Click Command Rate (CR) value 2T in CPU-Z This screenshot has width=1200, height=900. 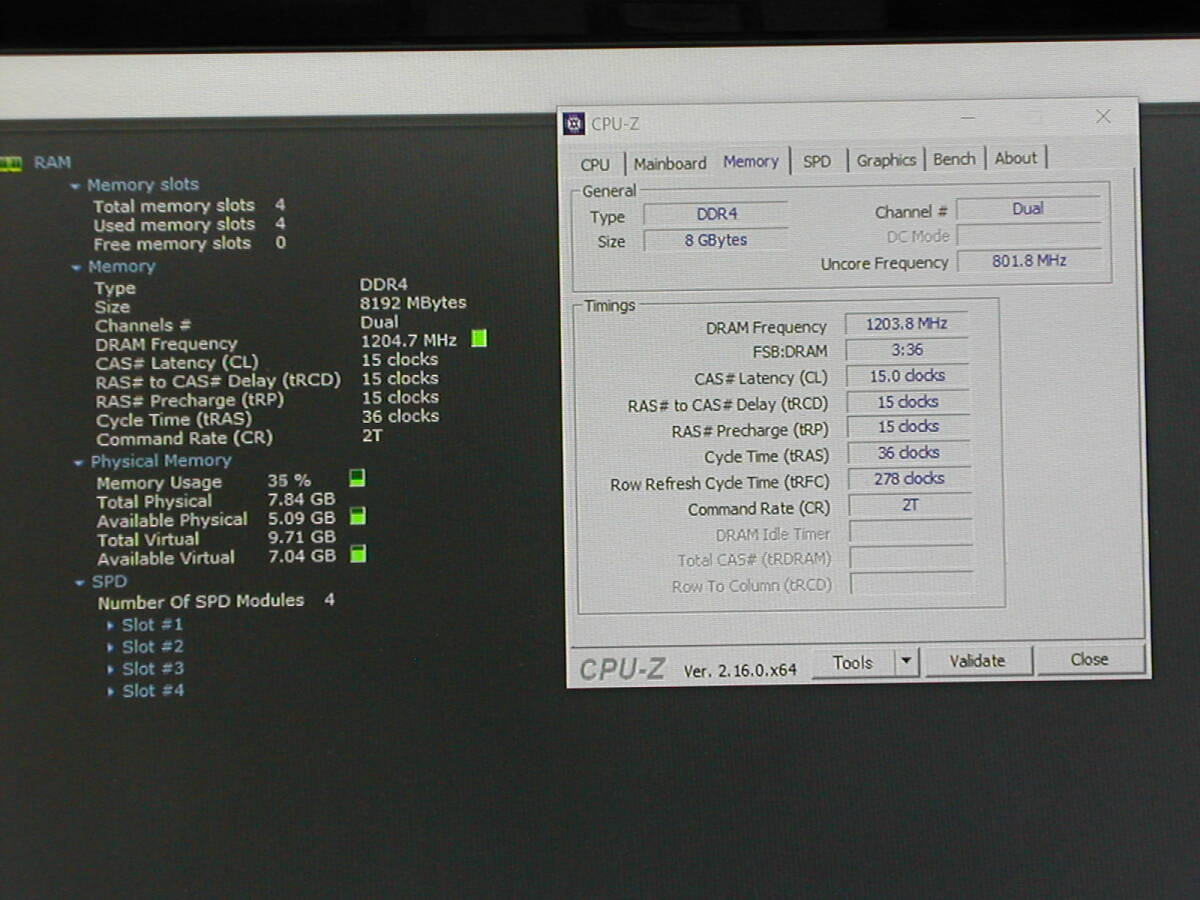[x=910, y=505]
